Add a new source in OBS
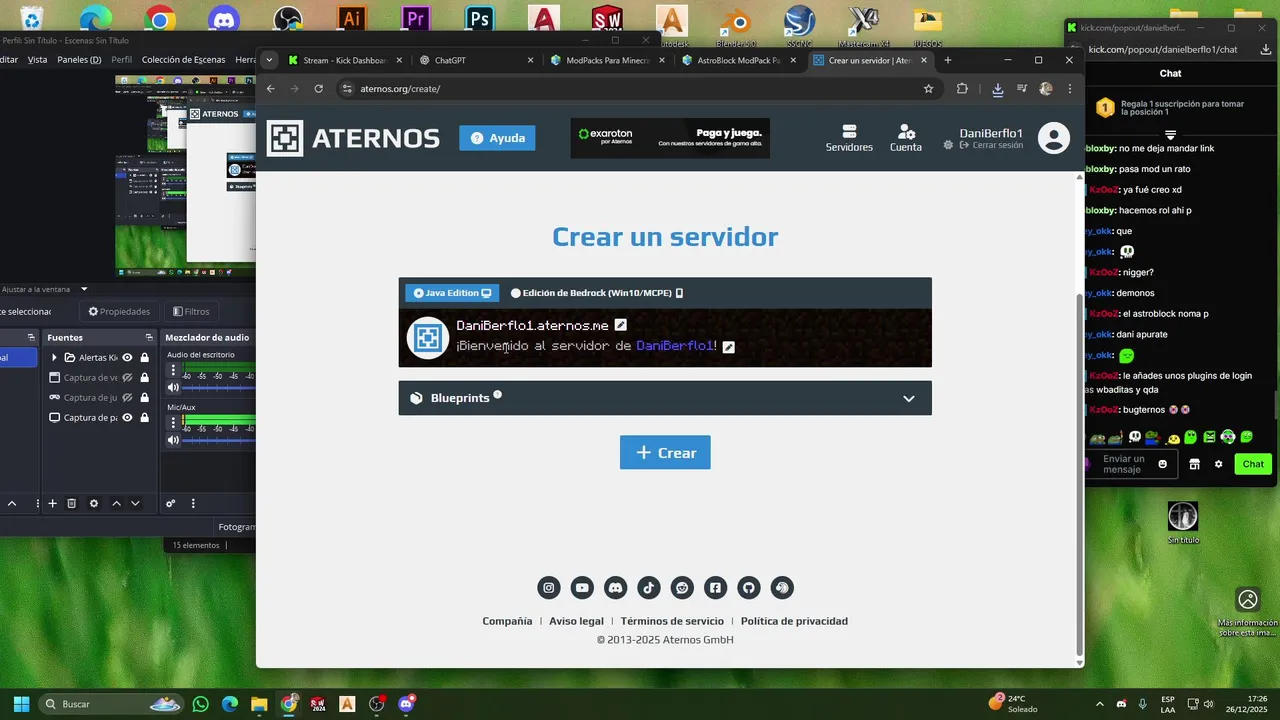Screen dimensions: 1280x720 point(52,503)
